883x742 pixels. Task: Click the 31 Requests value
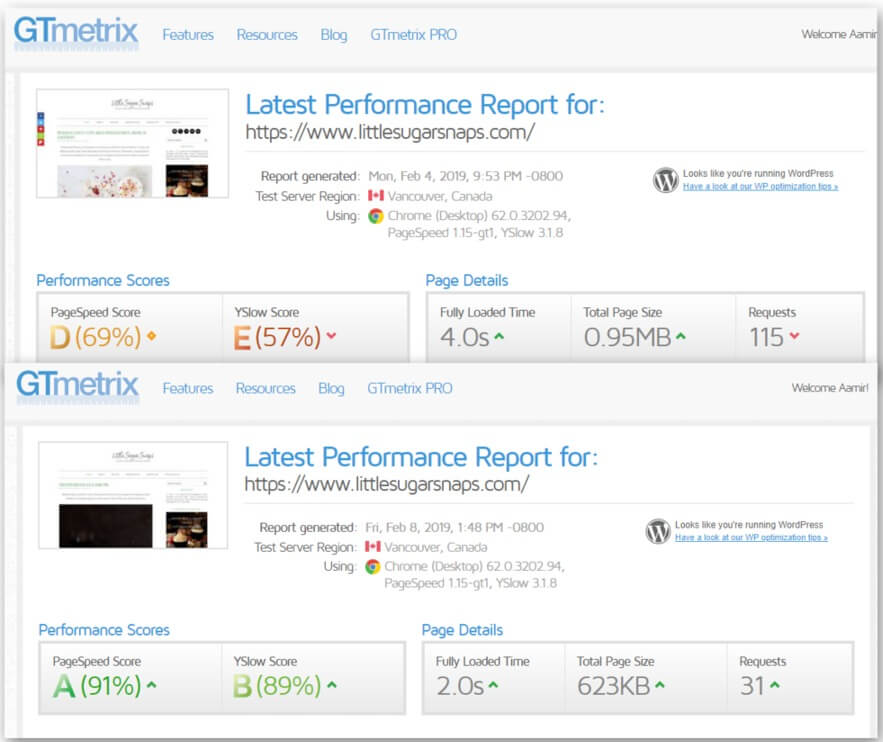[752, 686]
